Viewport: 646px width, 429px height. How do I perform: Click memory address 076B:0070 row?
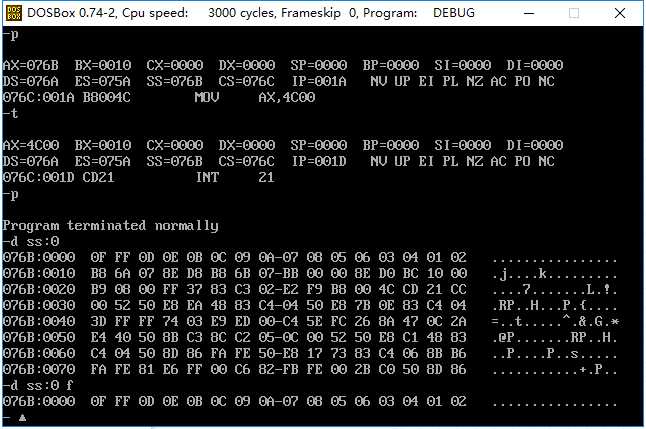click(311, 369)
